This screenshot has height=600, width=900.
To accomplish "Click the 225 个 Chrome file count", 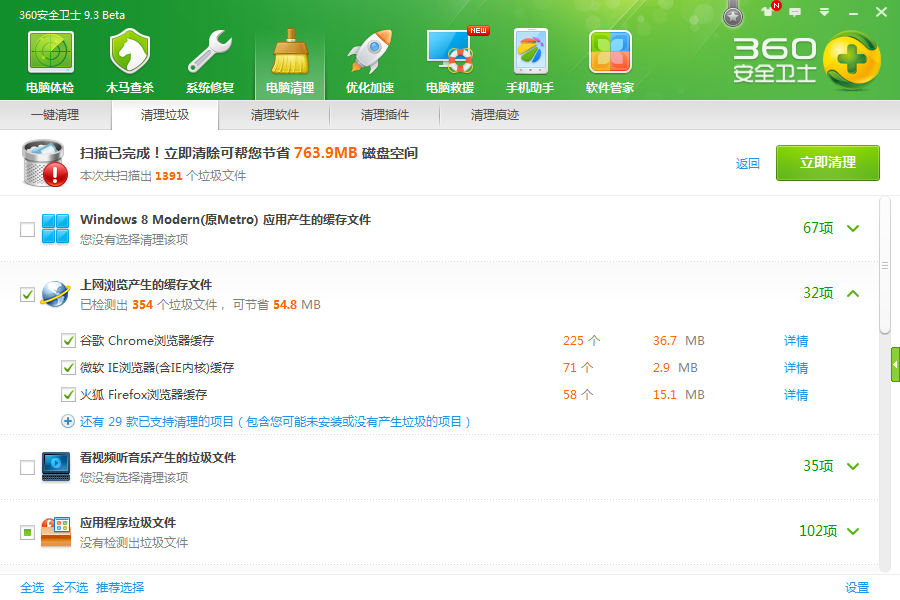I will click(581, 340).
